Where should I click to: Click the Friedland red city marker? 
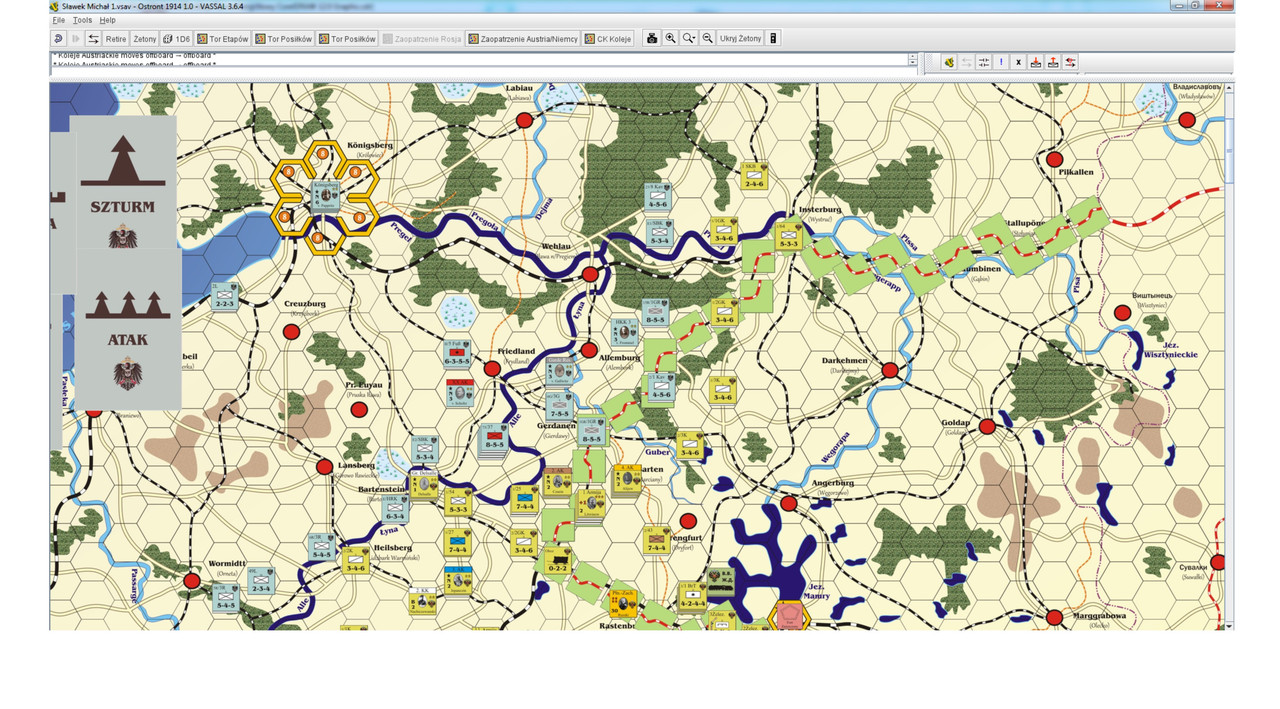[x=492, y=369]
